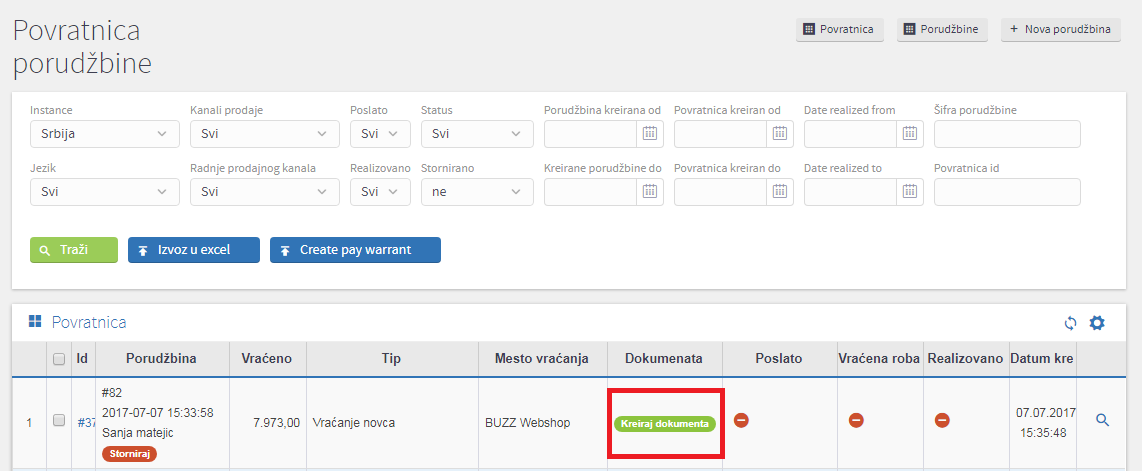Screen dimensions: 1142x471
Task: Click the magnifier icon in row 1
Action: (x=1102, y=420)
